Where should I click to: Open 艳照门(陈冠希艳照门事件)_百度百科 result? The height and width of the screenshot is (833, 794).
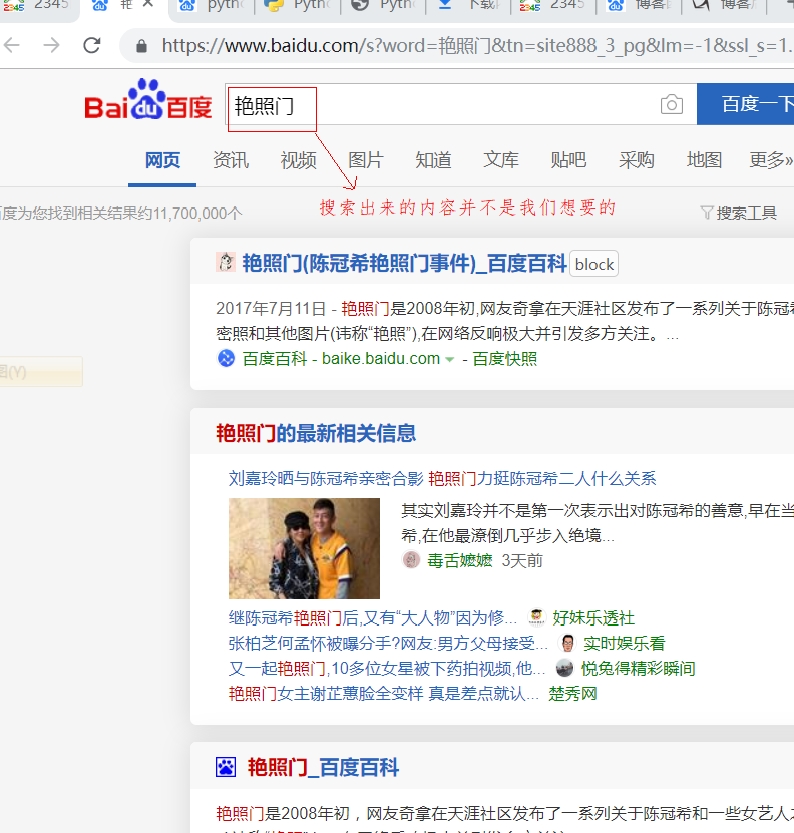pos(404,263)
